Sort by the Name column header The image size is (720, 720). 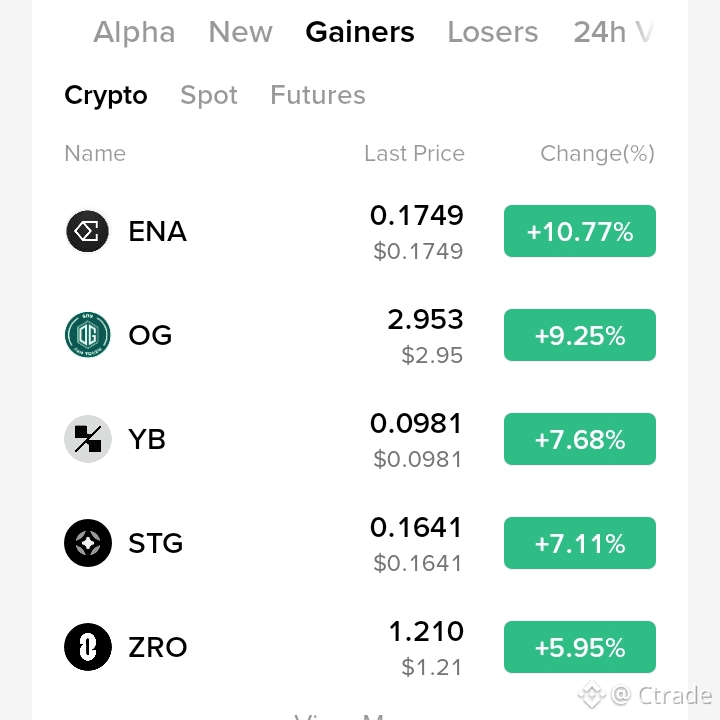coord(95,153)
